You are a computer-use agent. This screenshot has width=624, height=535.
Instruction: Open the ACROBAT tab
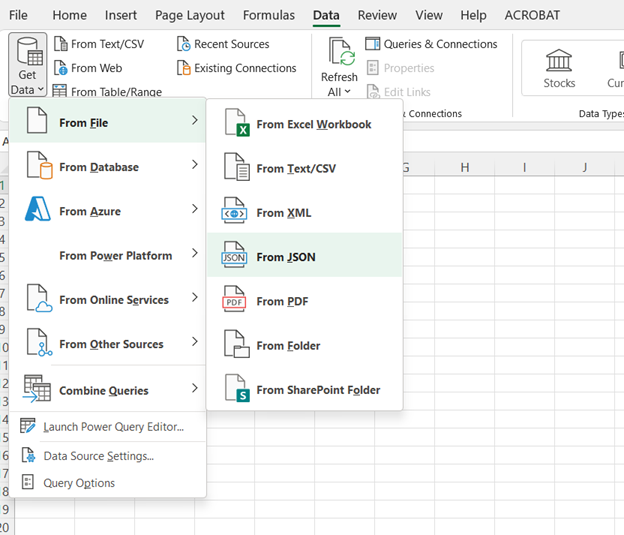532,15
